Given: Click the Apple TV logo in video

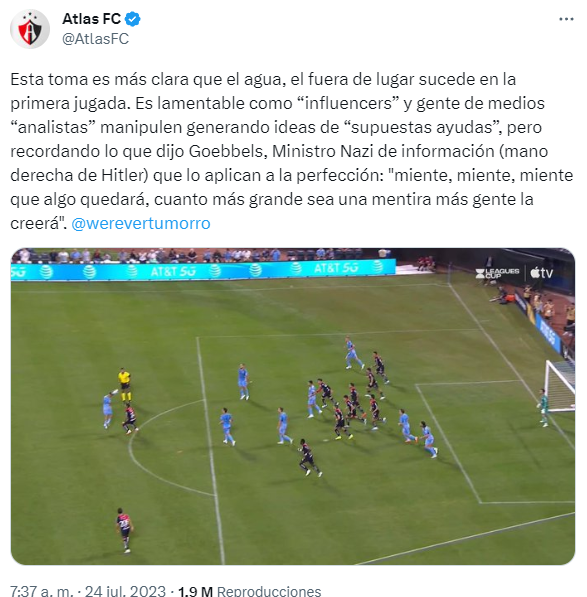Looking at the screenshot, I should (541, 273).
